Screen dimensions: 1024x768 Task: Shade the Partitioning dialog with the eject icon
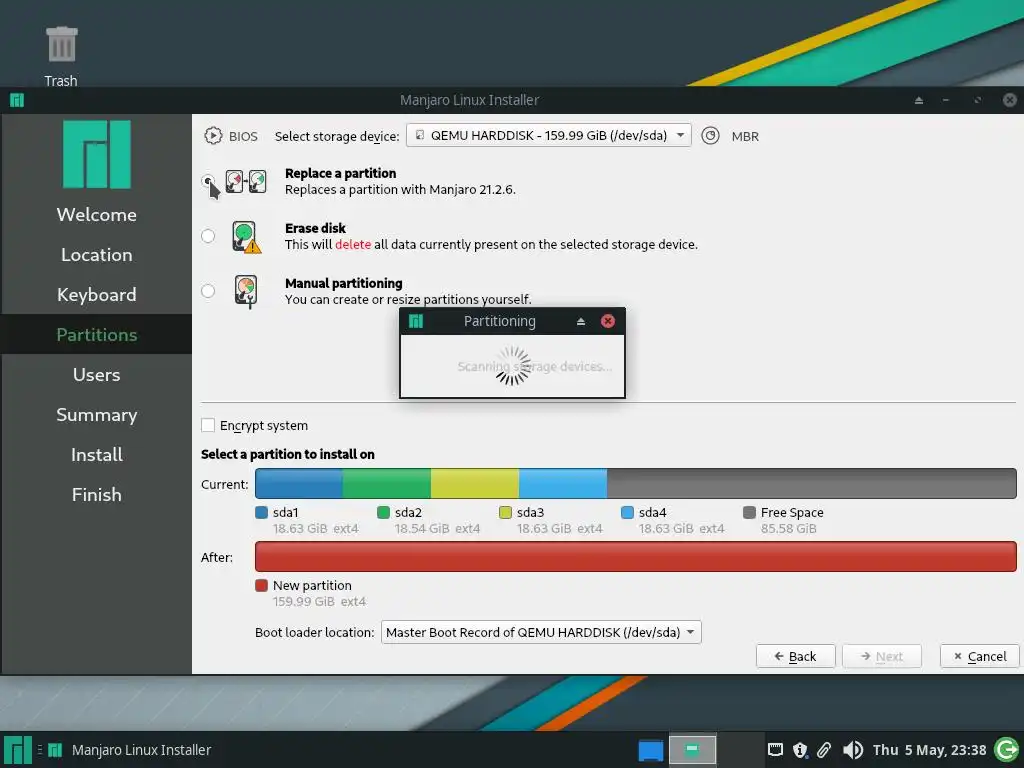click(x=581, y=321)
